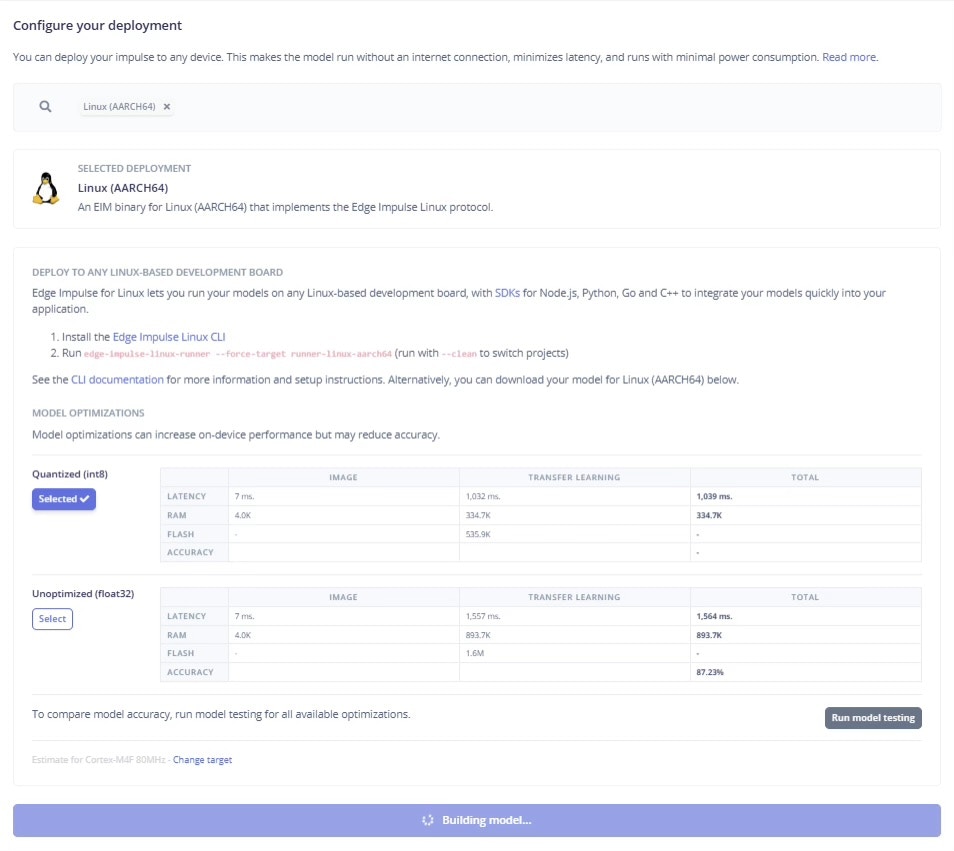Click the Change target link

coord(202,760)
